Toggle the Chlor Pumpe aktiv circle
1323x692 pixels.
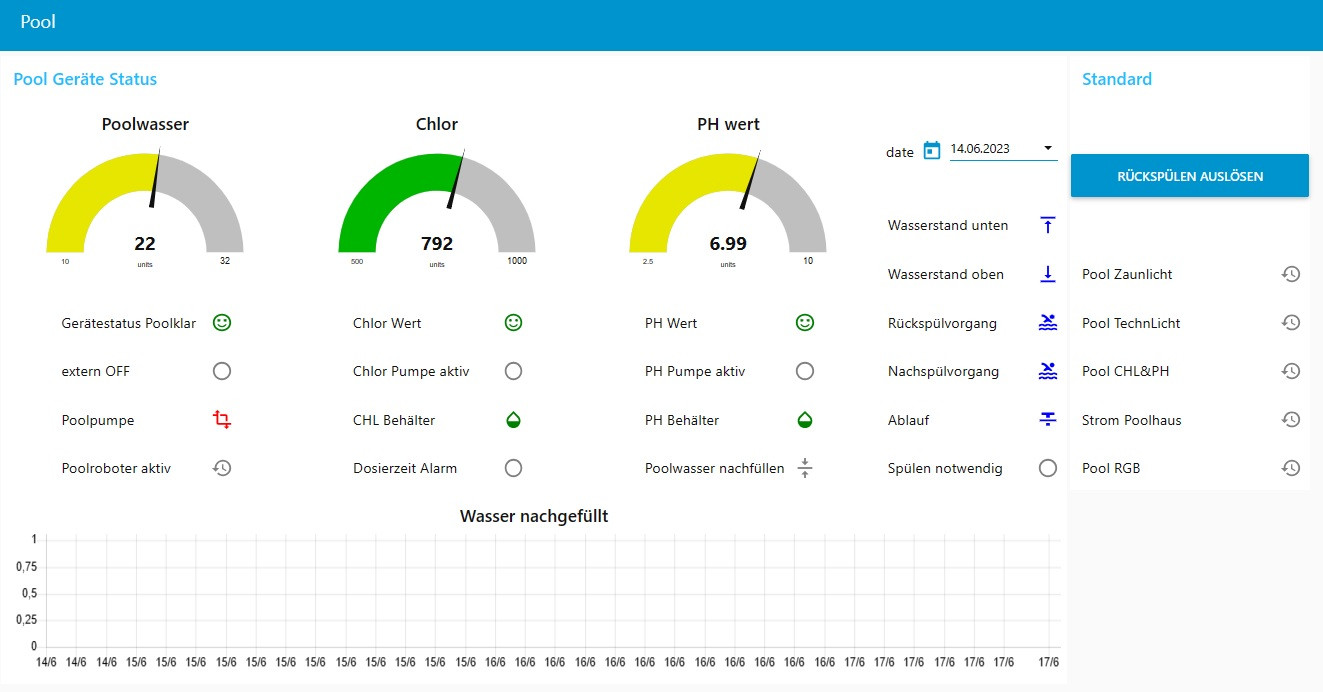[513, 371]
